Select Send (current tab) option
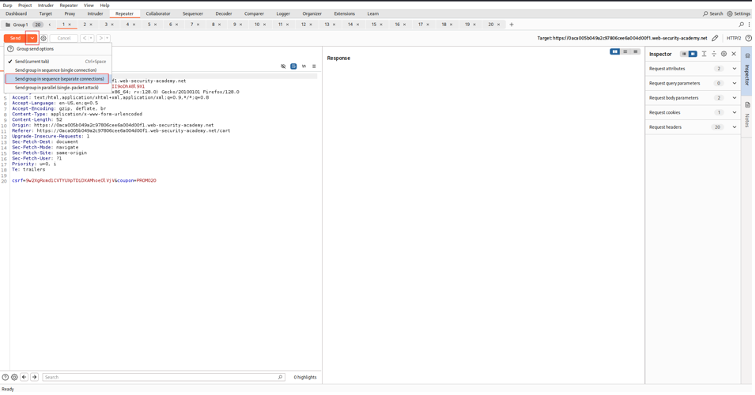755x395 pixels. 58,62
